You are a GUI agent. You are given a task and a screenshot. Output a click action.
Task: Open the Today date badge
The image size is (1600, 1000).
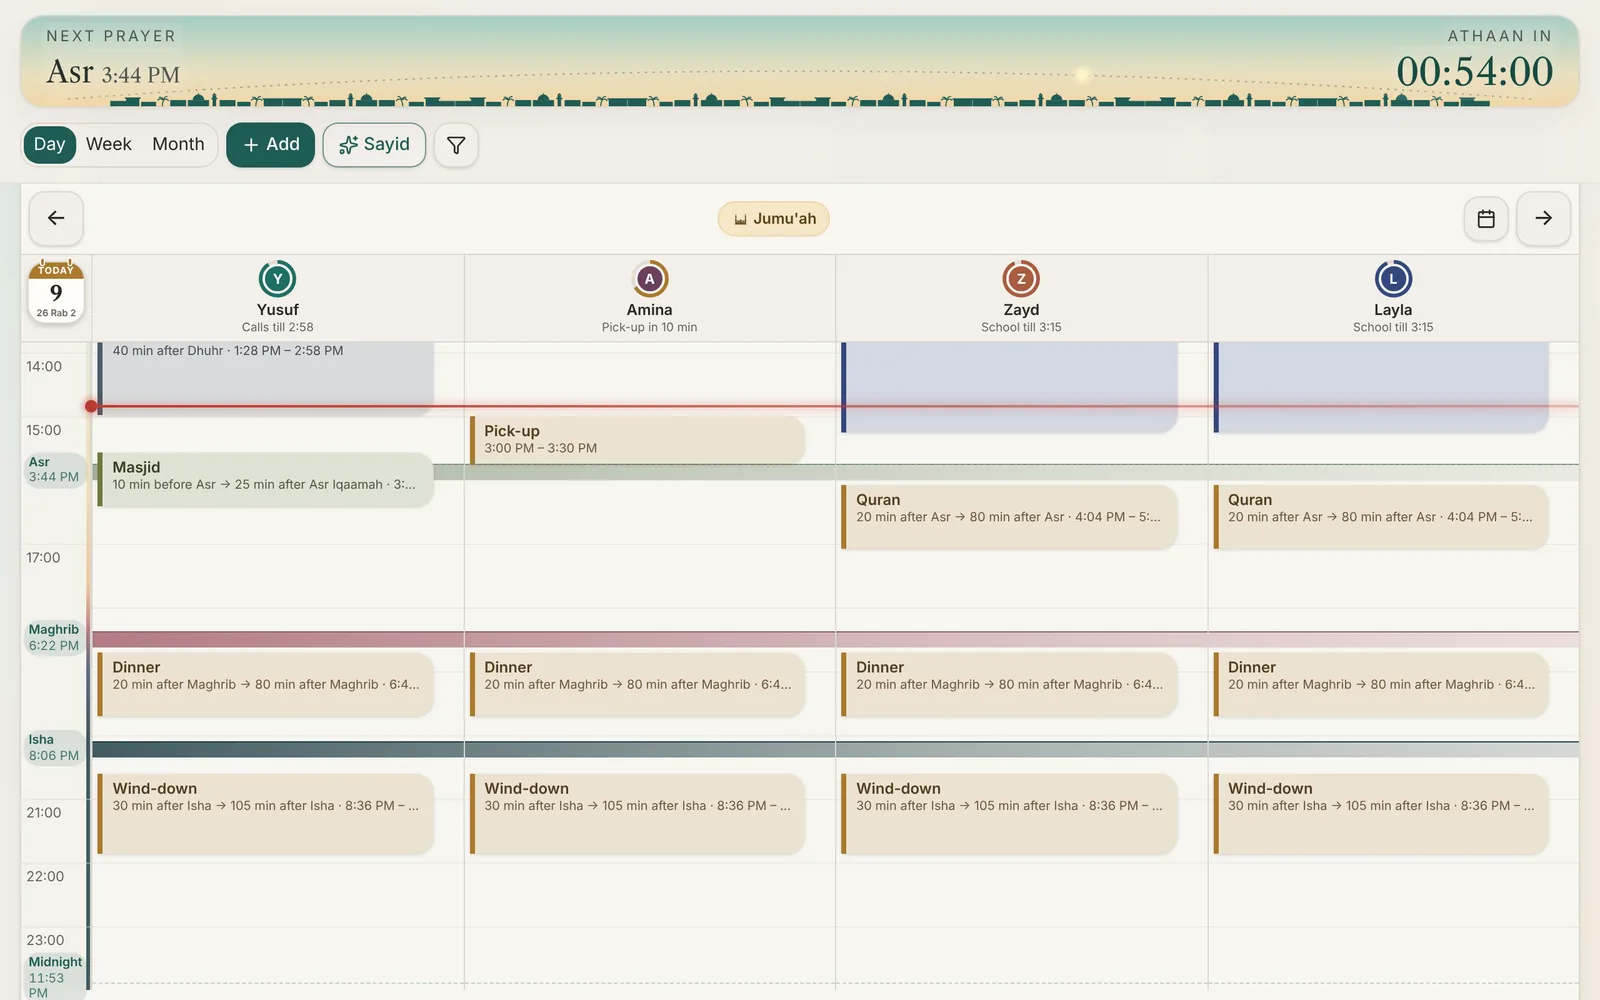click(56, 291)
